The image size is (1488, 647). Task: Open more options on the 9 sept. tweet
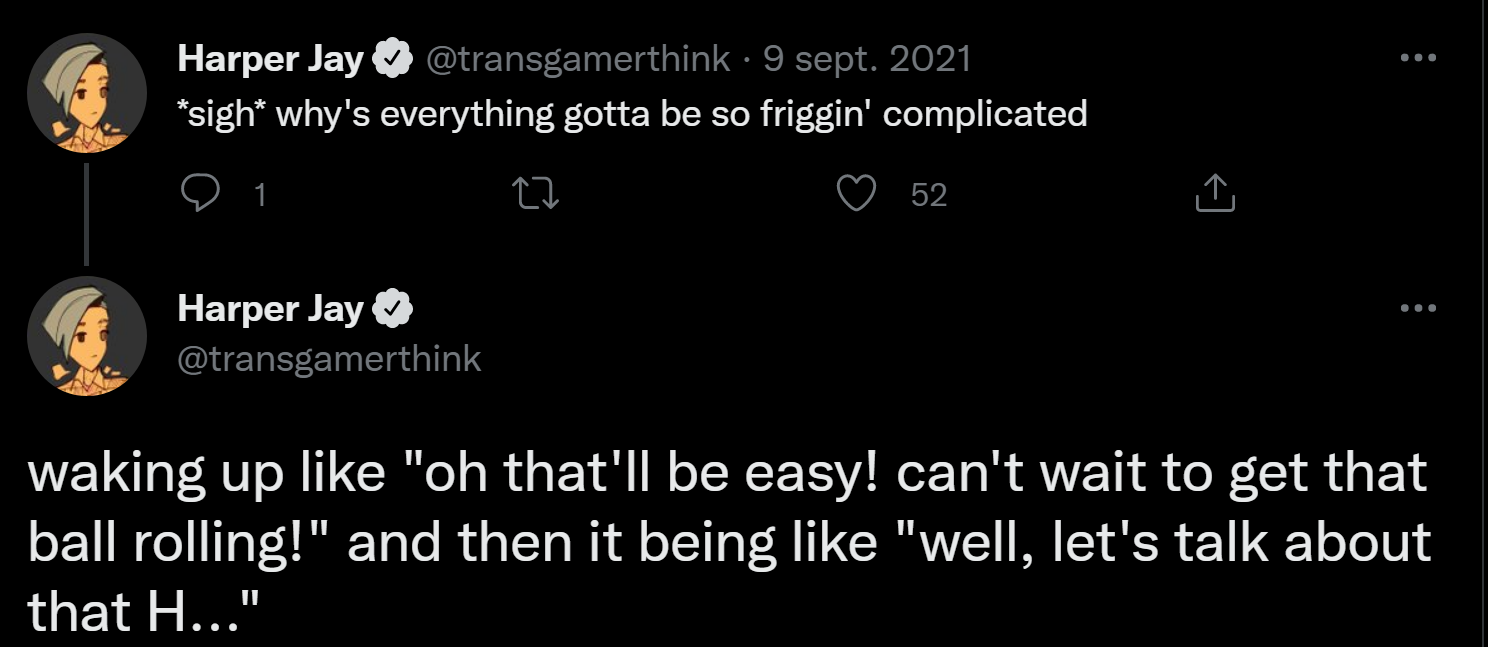(1417, 59)
